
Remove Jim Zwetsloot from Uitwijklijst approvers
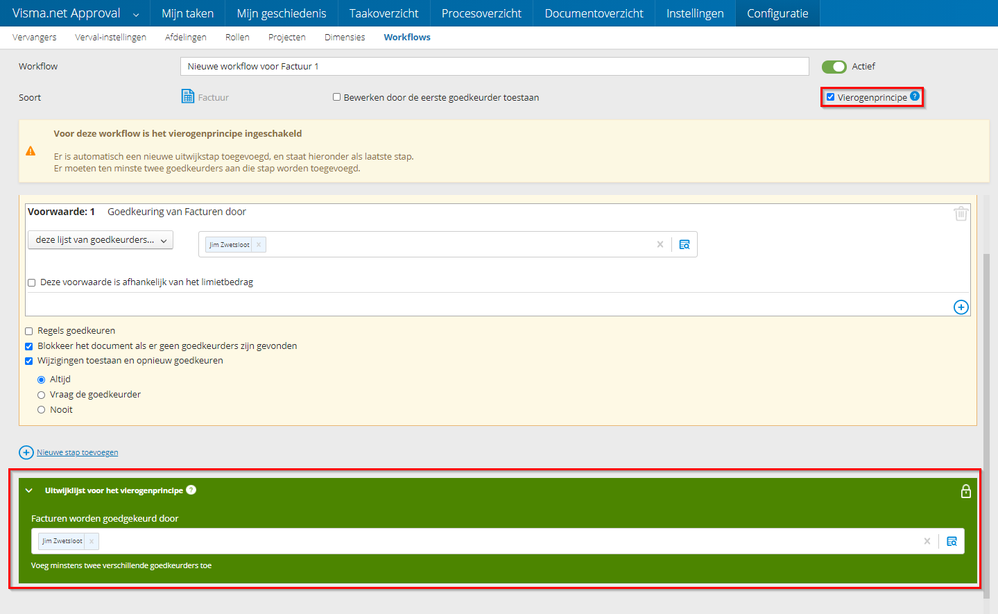click(92, 541)
